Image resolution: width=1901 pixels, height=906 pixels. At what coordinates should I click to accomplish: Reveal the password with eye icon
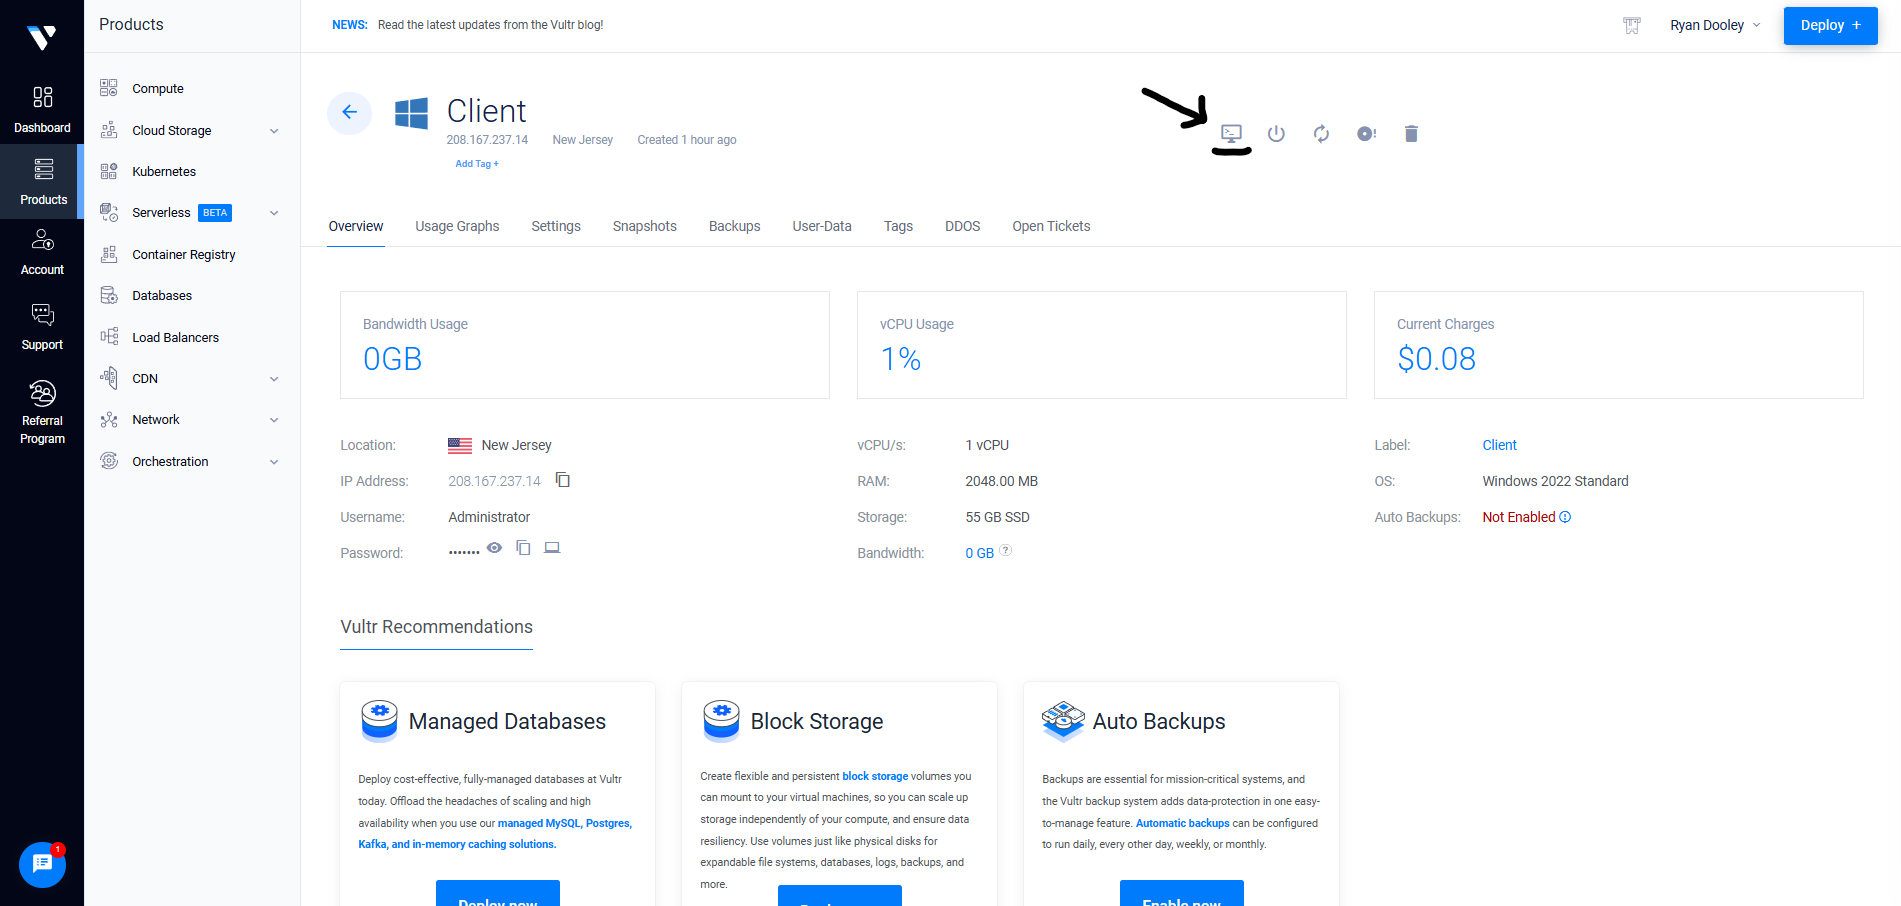pyautogui.click(x=494, y=547)
